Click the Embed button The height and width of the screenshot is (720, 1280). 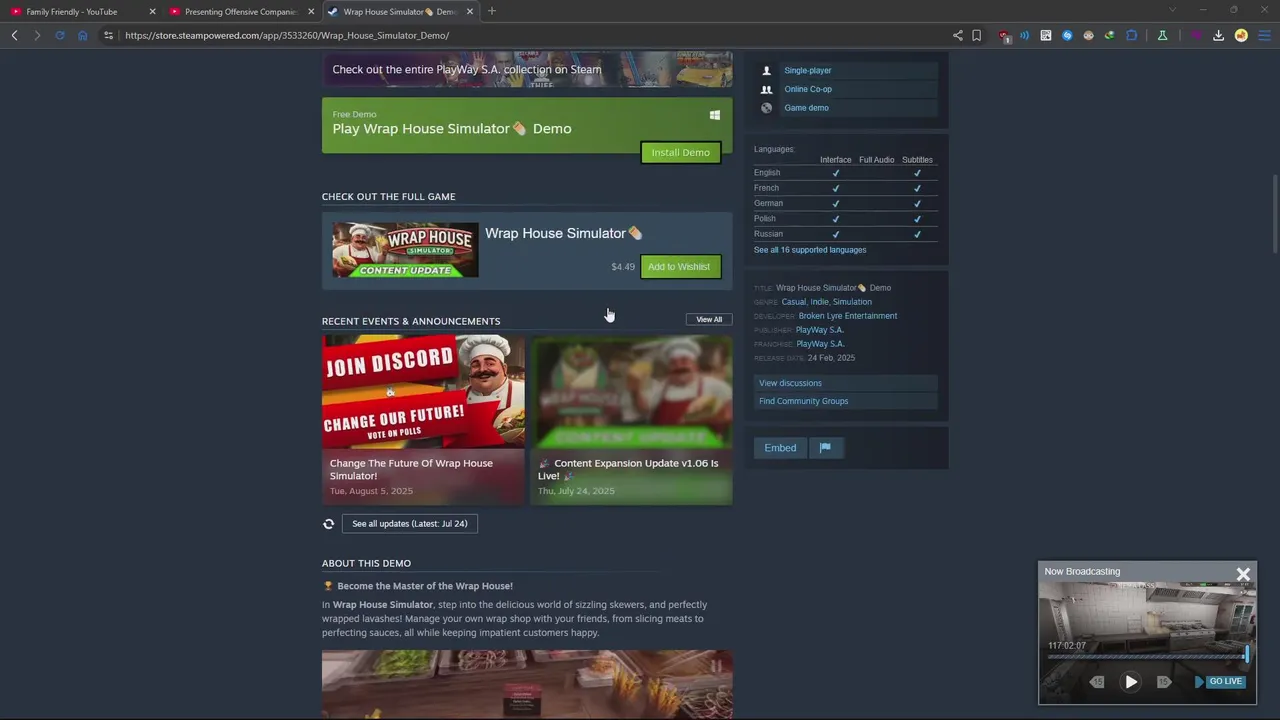click(x=780, y=448)
